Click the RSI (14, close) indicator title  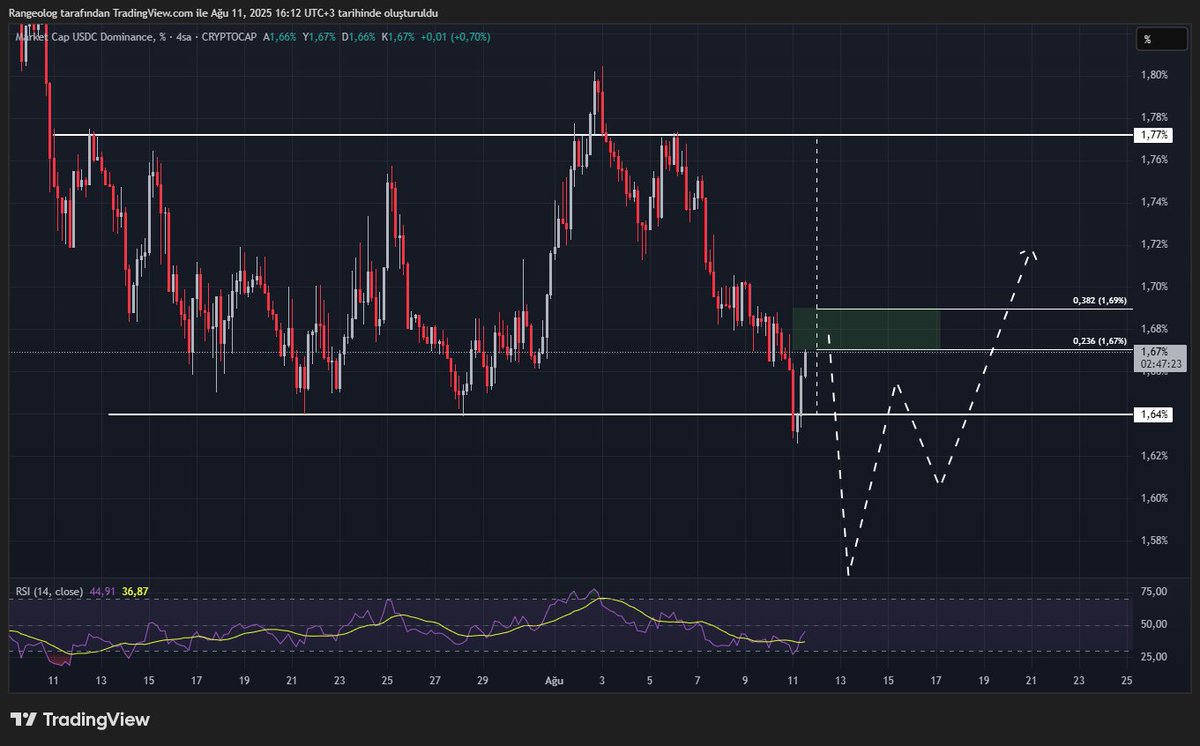click(x=49, y=592)
